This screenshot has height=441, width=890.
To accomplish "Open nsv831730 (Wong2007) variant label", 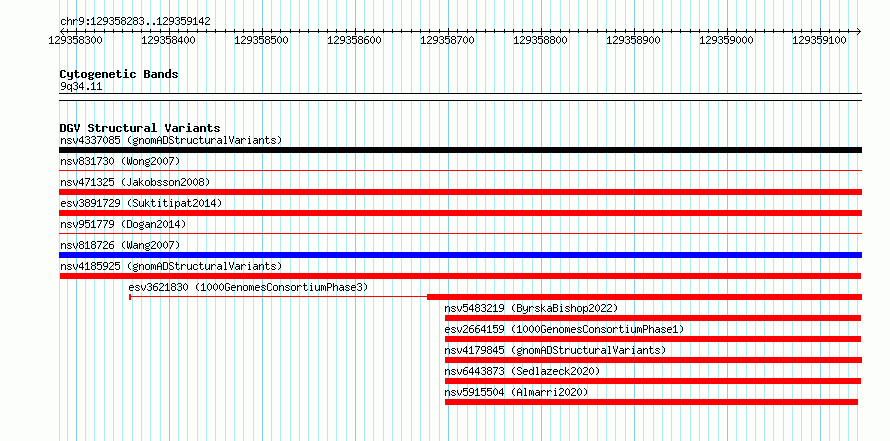I will point(120,161).
